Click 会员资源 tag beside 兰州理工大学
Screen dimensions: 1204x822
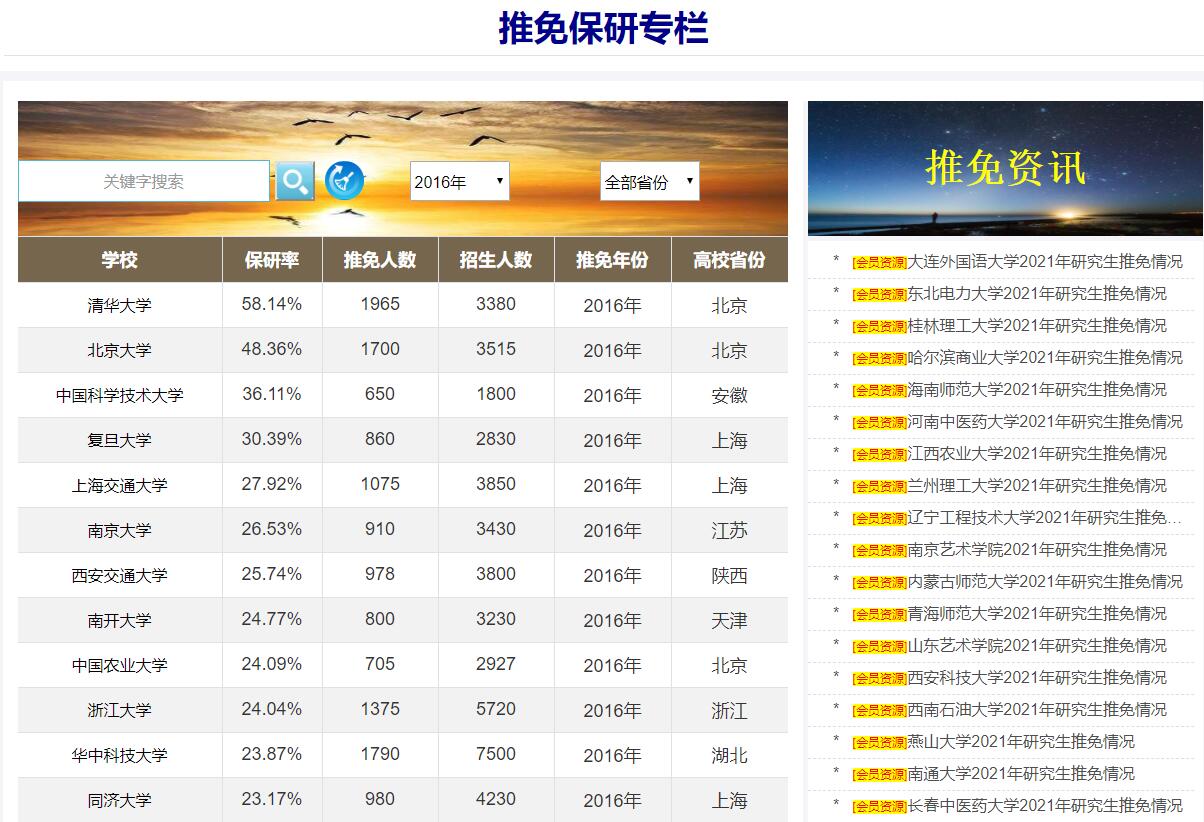pyautogui.click(x=879, y=487)
